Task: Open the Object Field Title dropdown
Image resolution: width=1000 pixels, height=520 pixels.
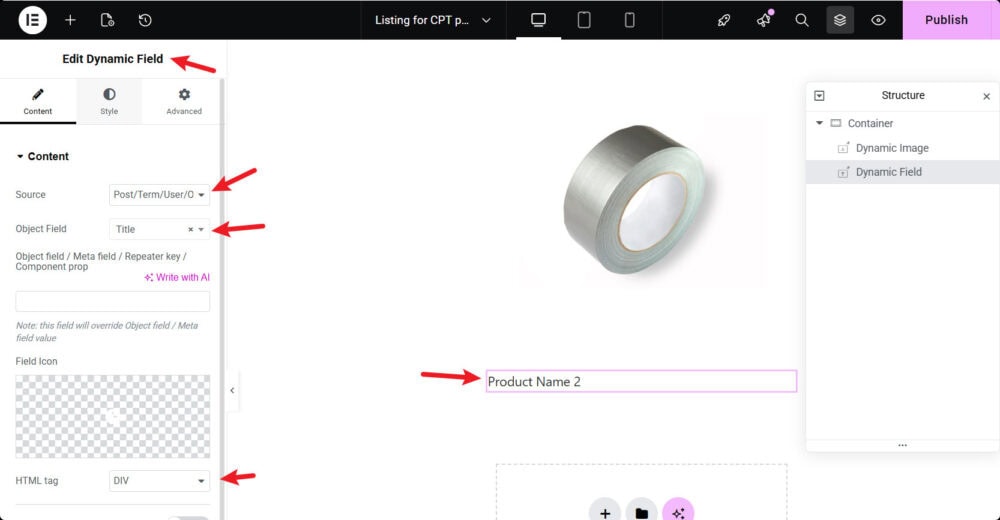Action: point(159,229)
